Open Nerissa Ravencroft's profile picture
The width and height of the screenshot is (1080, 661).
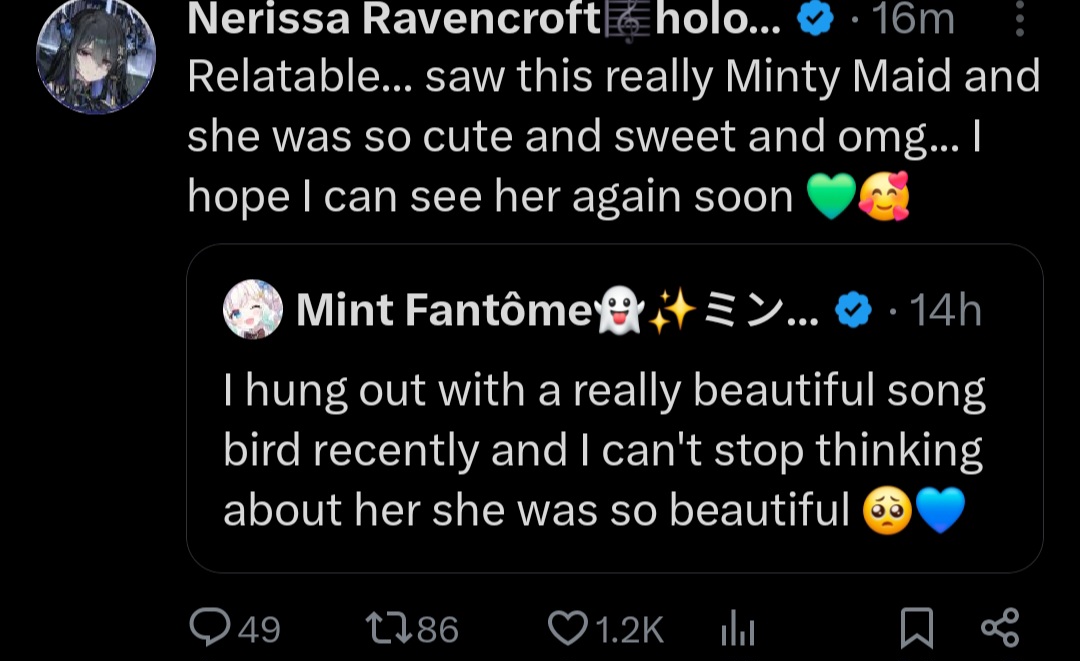click(x=96, y=55)
